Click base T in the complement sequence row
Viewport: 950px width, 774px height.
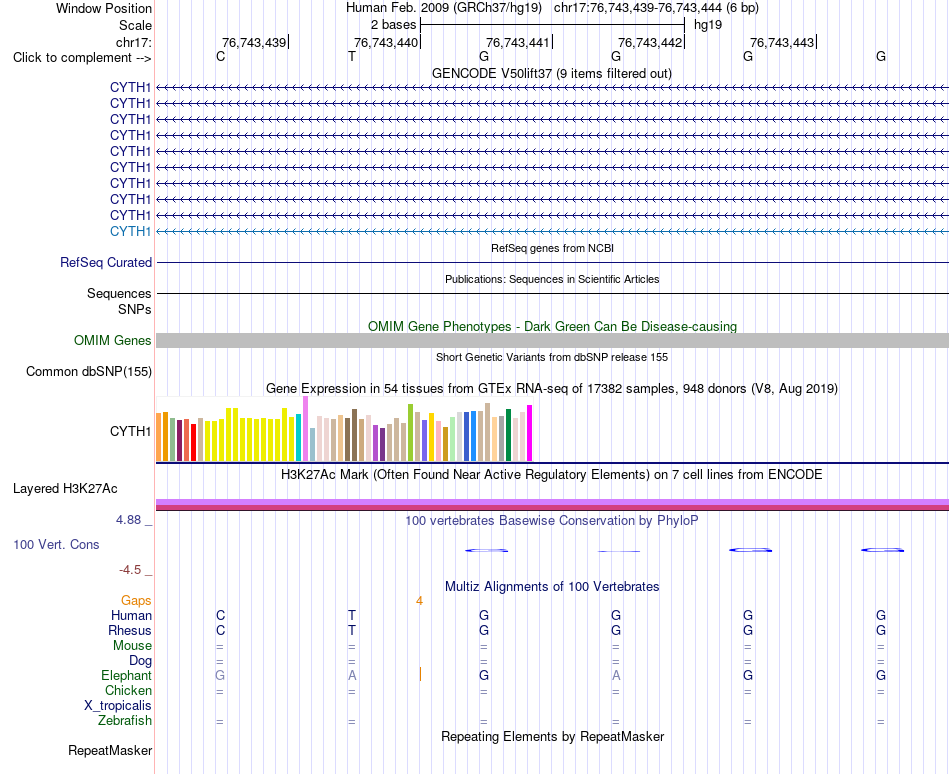pyautogui.click(x=351, y=56)
